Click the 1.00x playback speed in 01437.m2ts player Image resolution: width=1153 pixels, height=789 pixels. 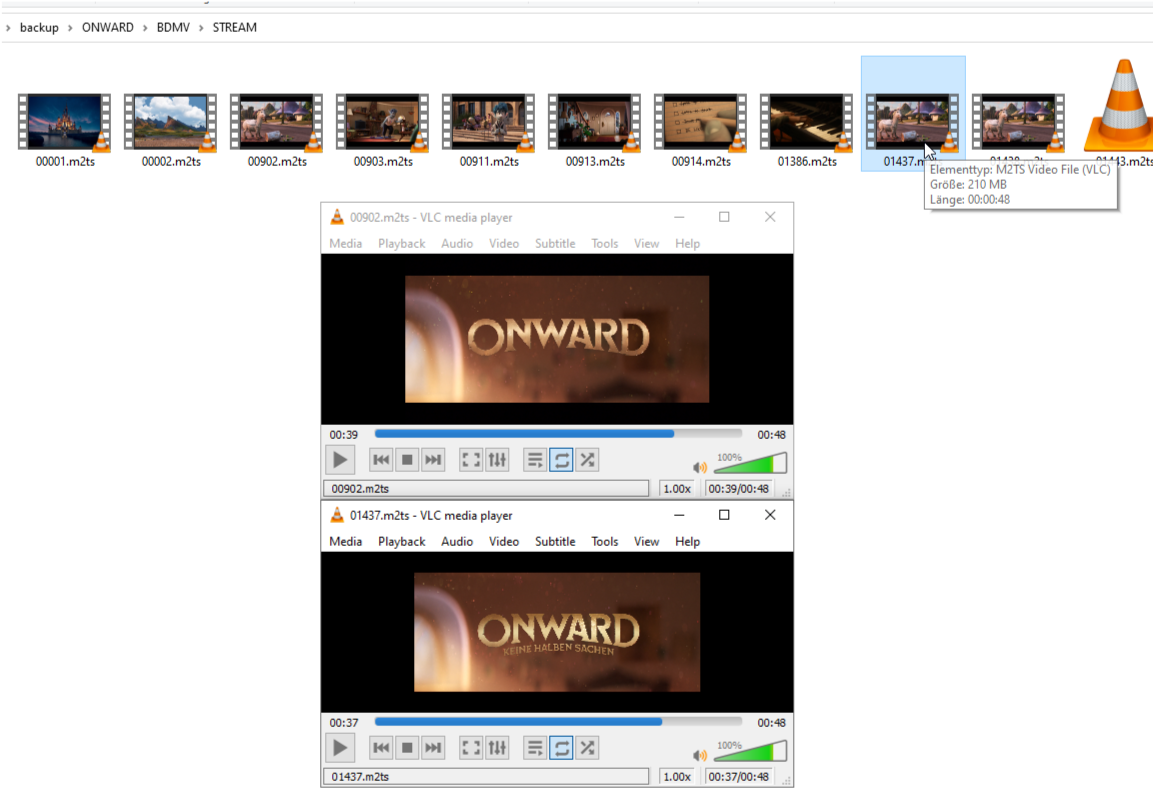tap(677, 776)
